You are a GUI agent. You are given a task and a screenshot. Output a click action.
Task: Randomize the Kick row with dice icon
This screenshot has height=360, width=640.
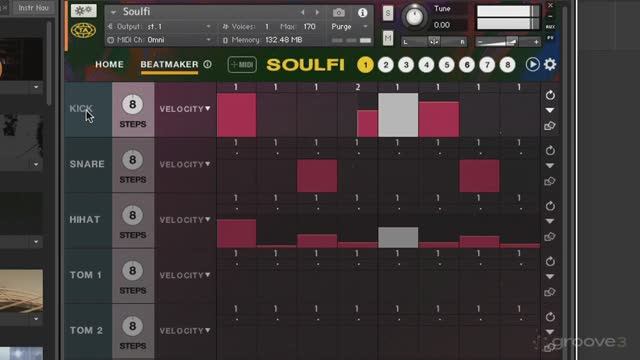coord(550,126)
